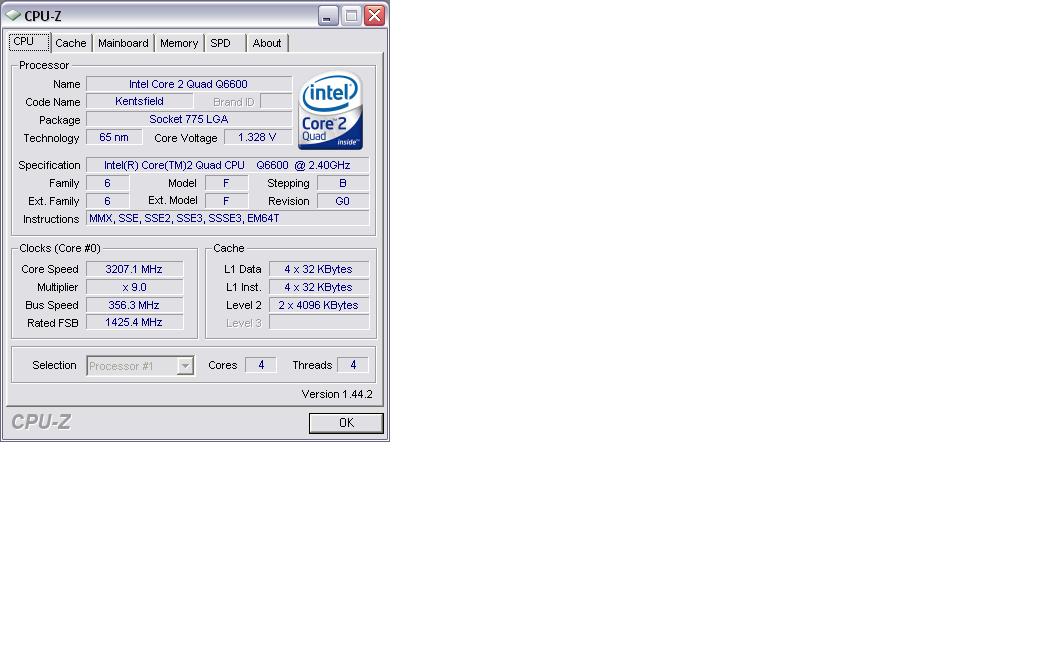Click the empty Level 3 cache field
The height and width of the screenshot is (647, 1043).
click(x=319, y=323)
